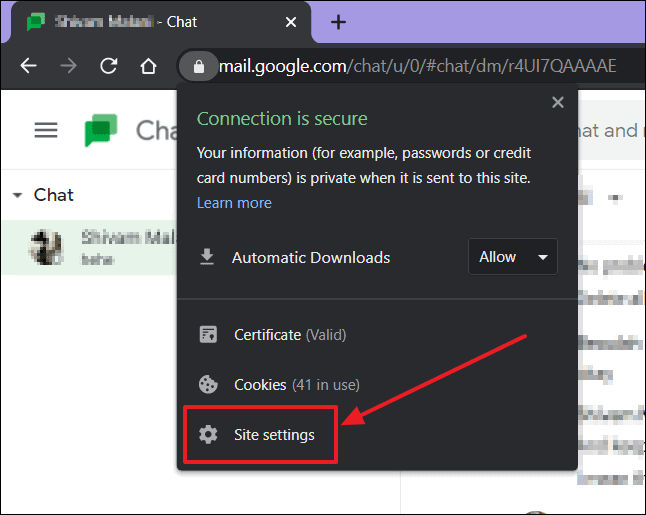Click the Connection is secure heading
Image resolution: width=646 pixels, height=515 pixels.
click(282, 119)
